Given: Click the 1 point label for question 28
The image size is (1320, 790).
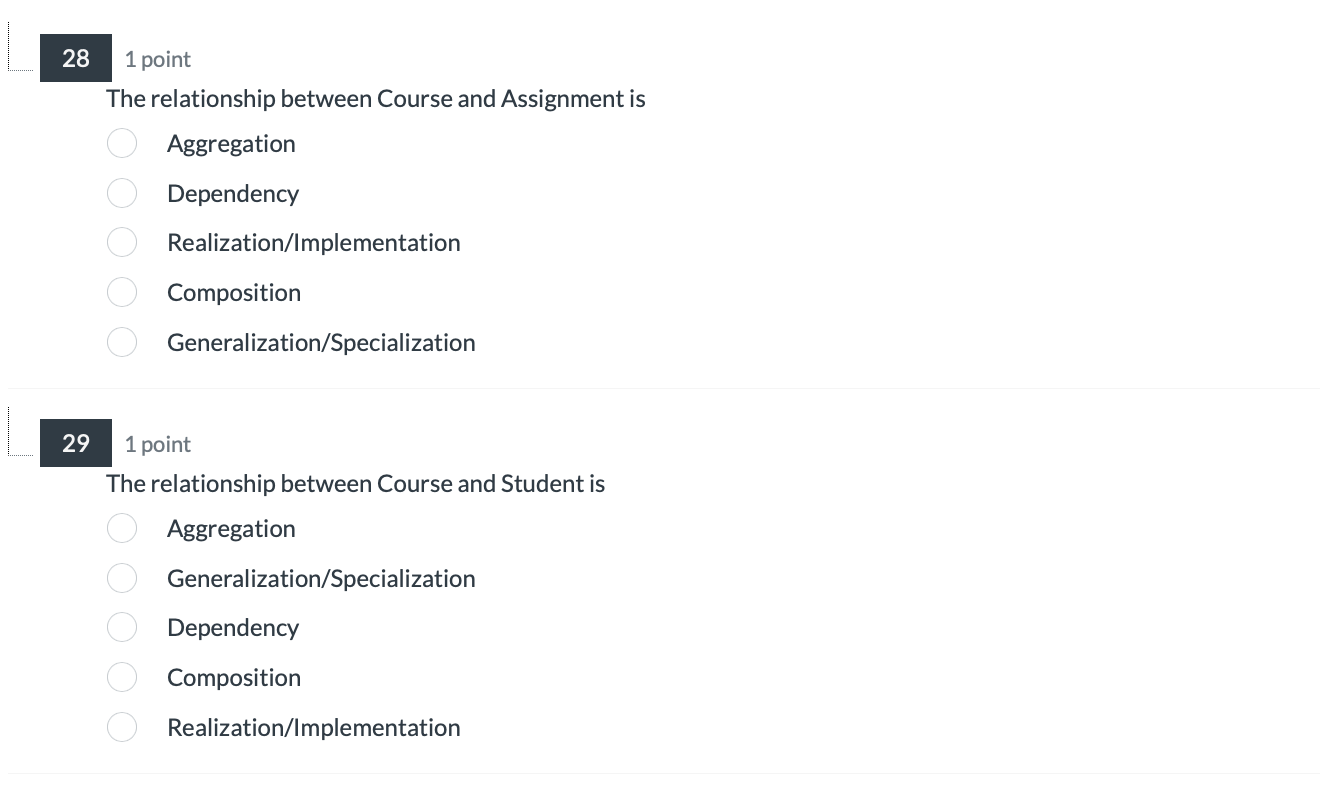Looking at the screenshot, I should (157, 59).
